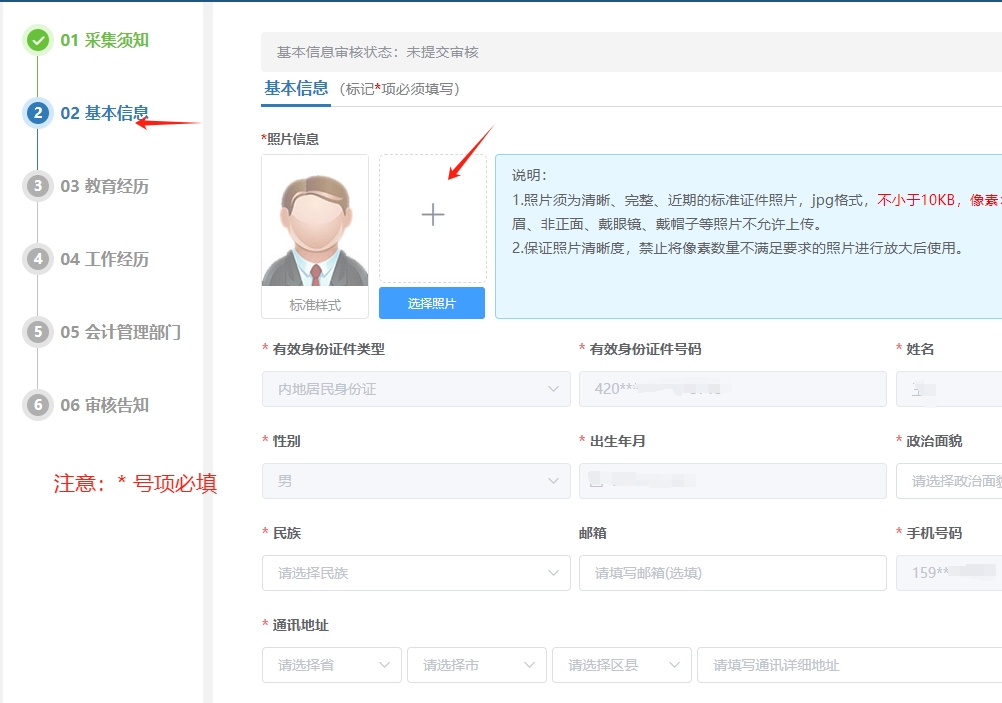The height and width of the screenshot is (703, 1002).
Task: Click the step 5 circle icon
Action: point(38,332)
